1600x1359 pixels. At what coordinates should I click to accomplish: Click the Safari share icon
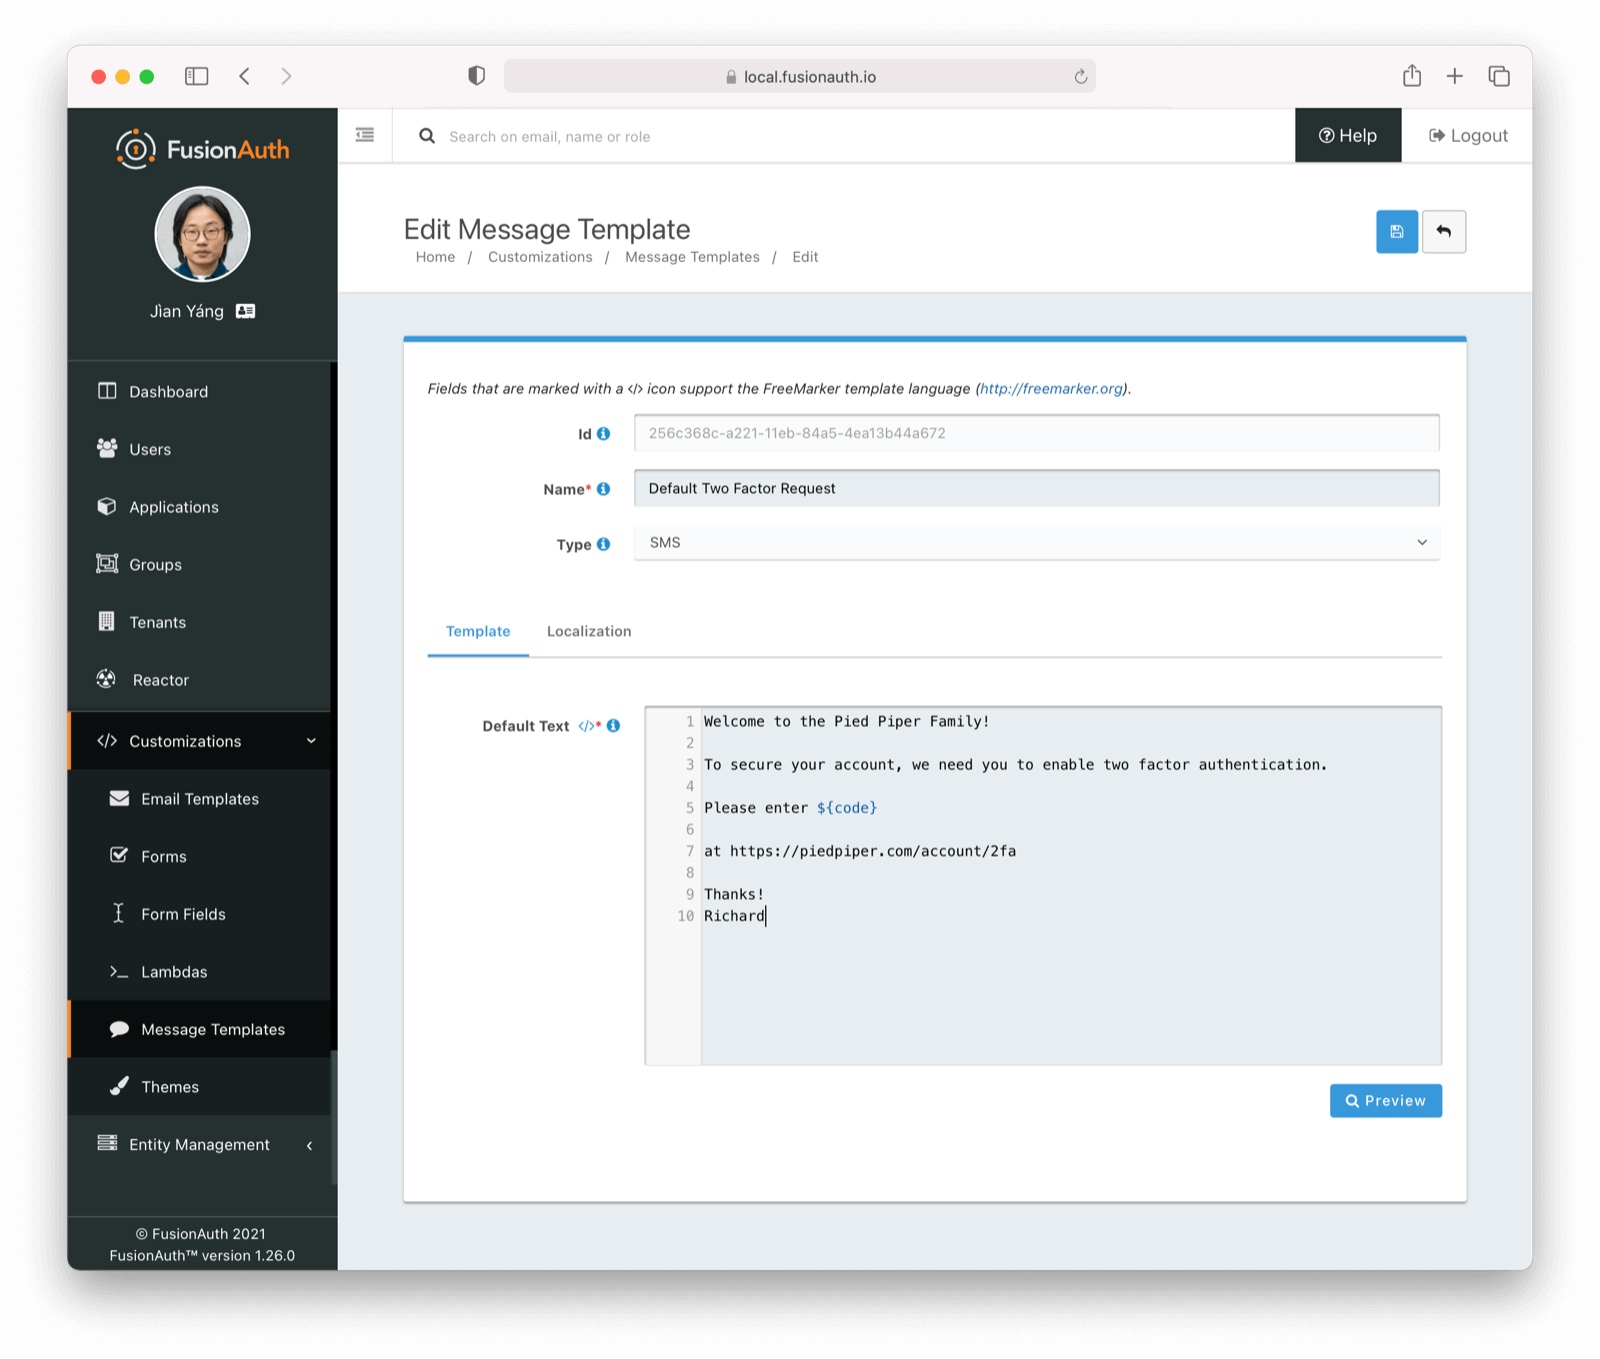click(x=1412, y=75)
